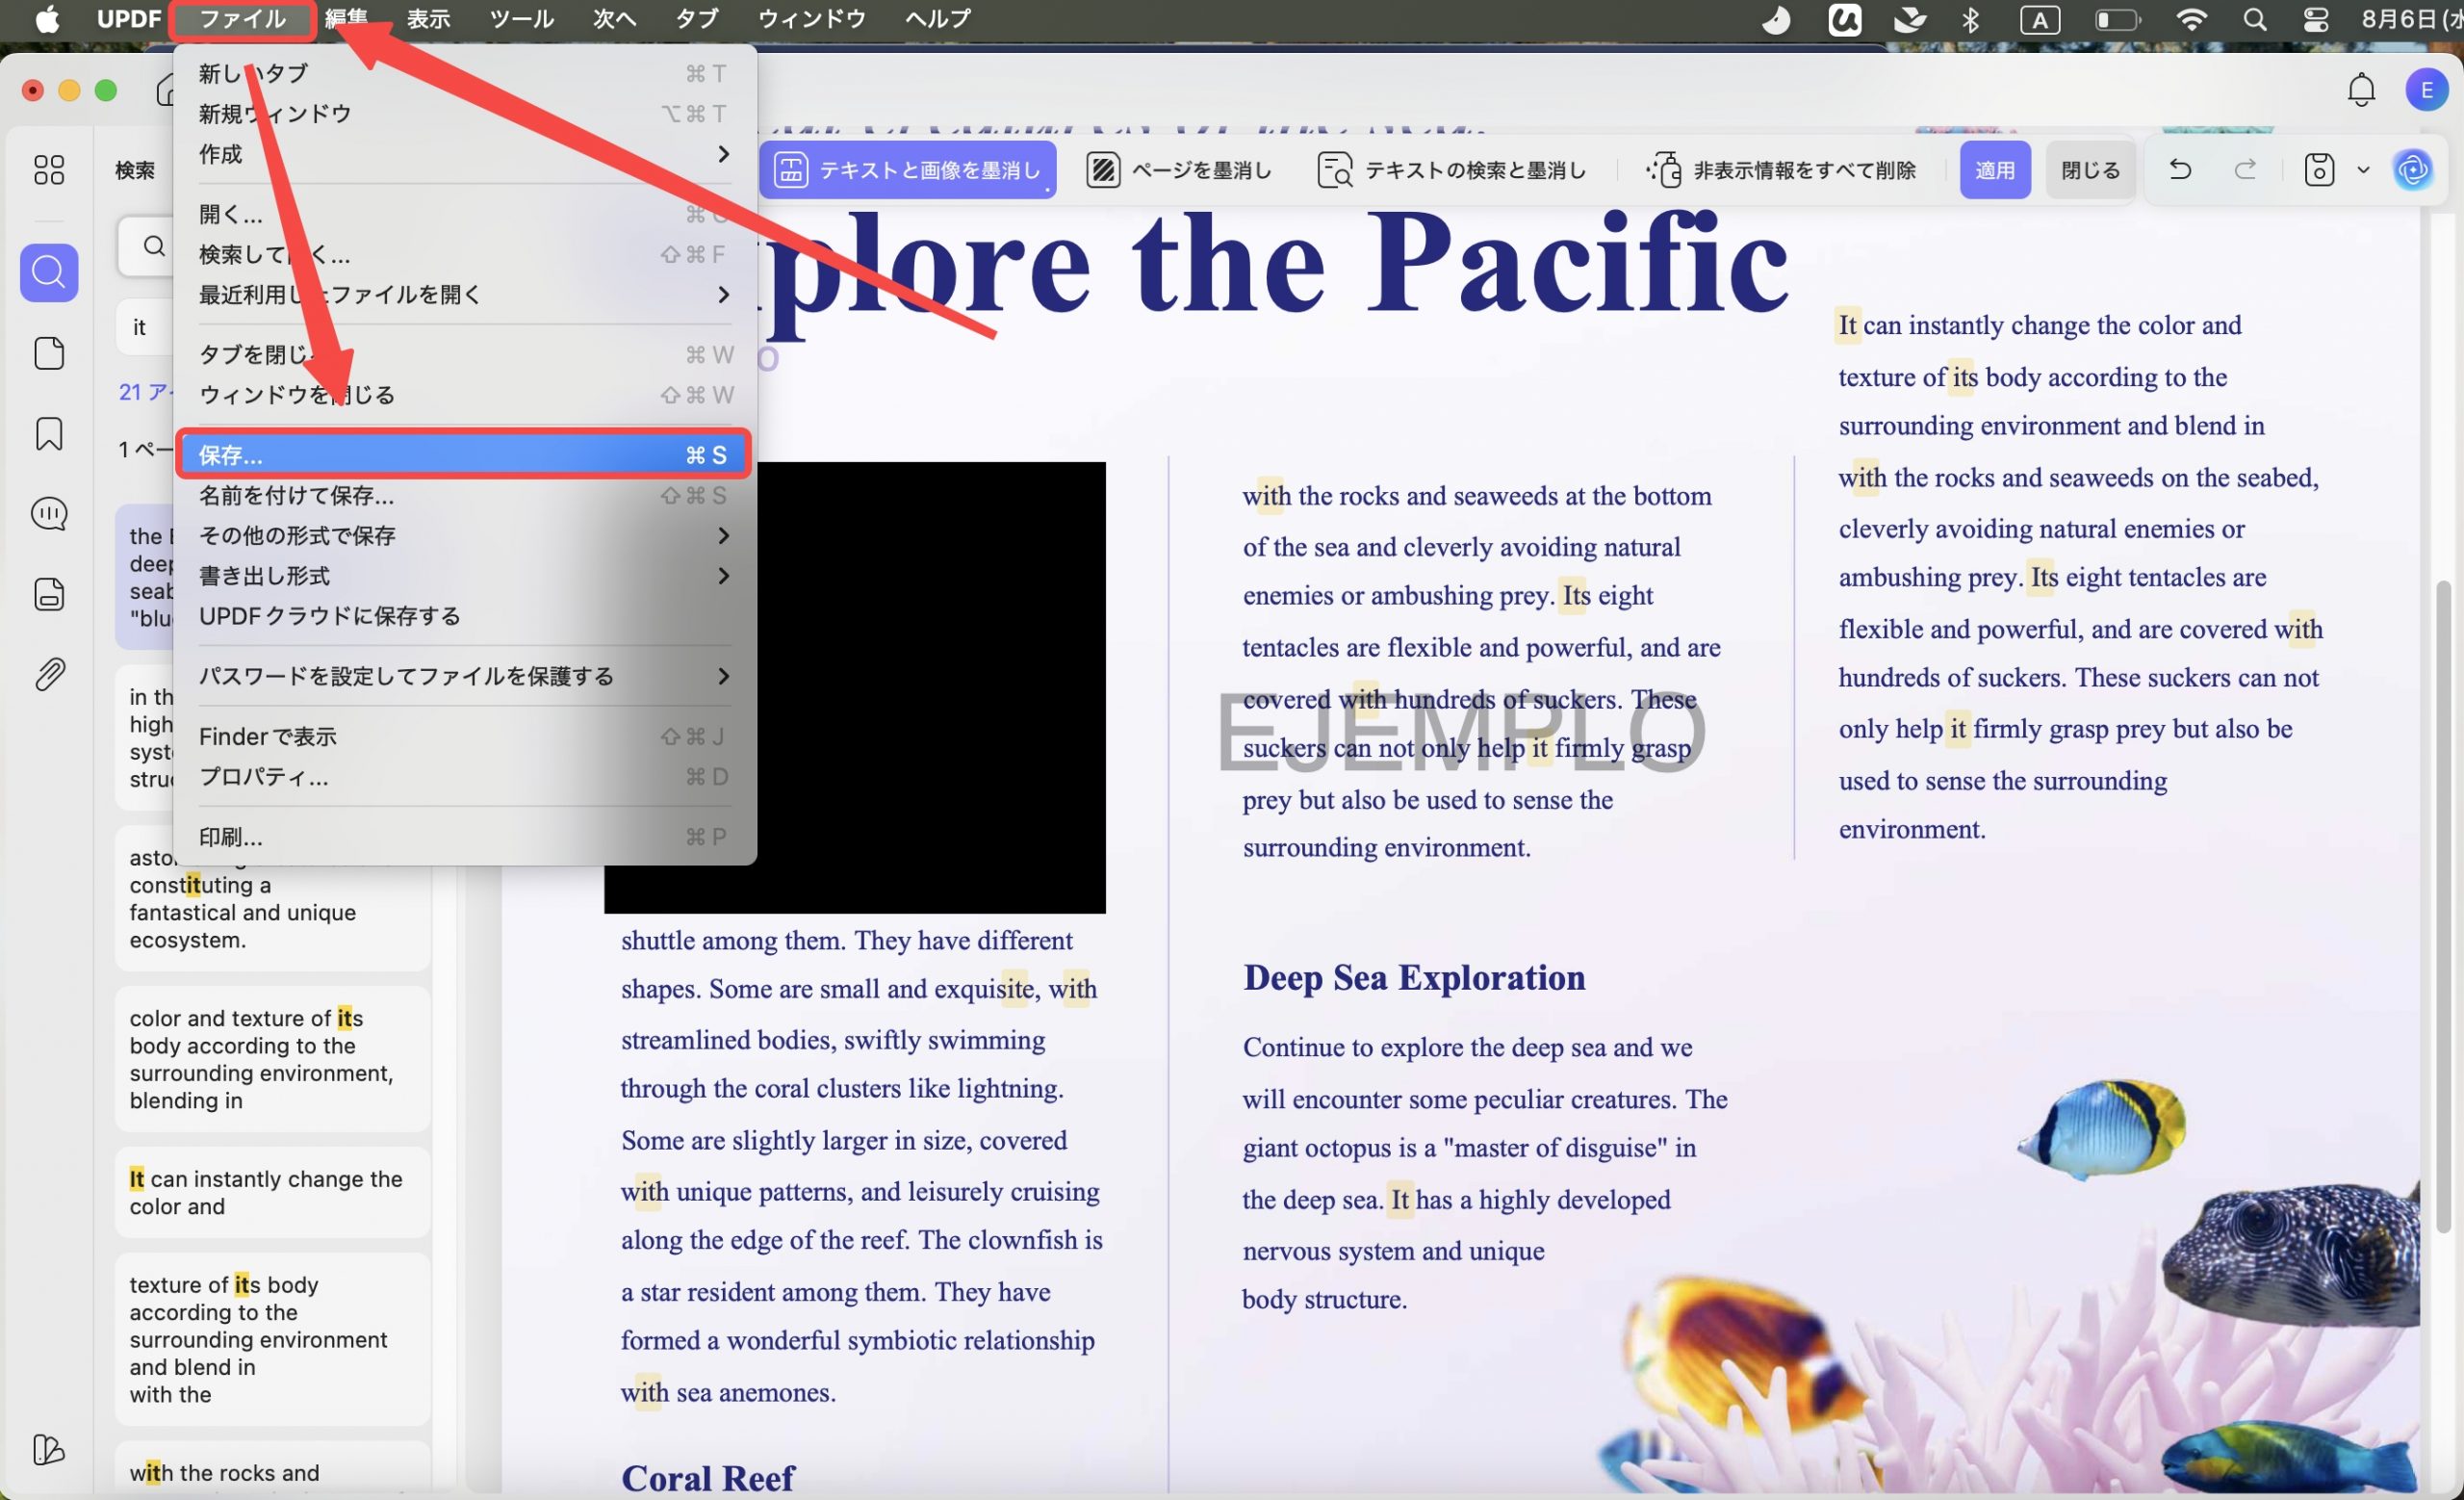Open the attachments paperclip icon
The height and width of the screenshot is (1500, 2464).
click(x=48, y=675)
